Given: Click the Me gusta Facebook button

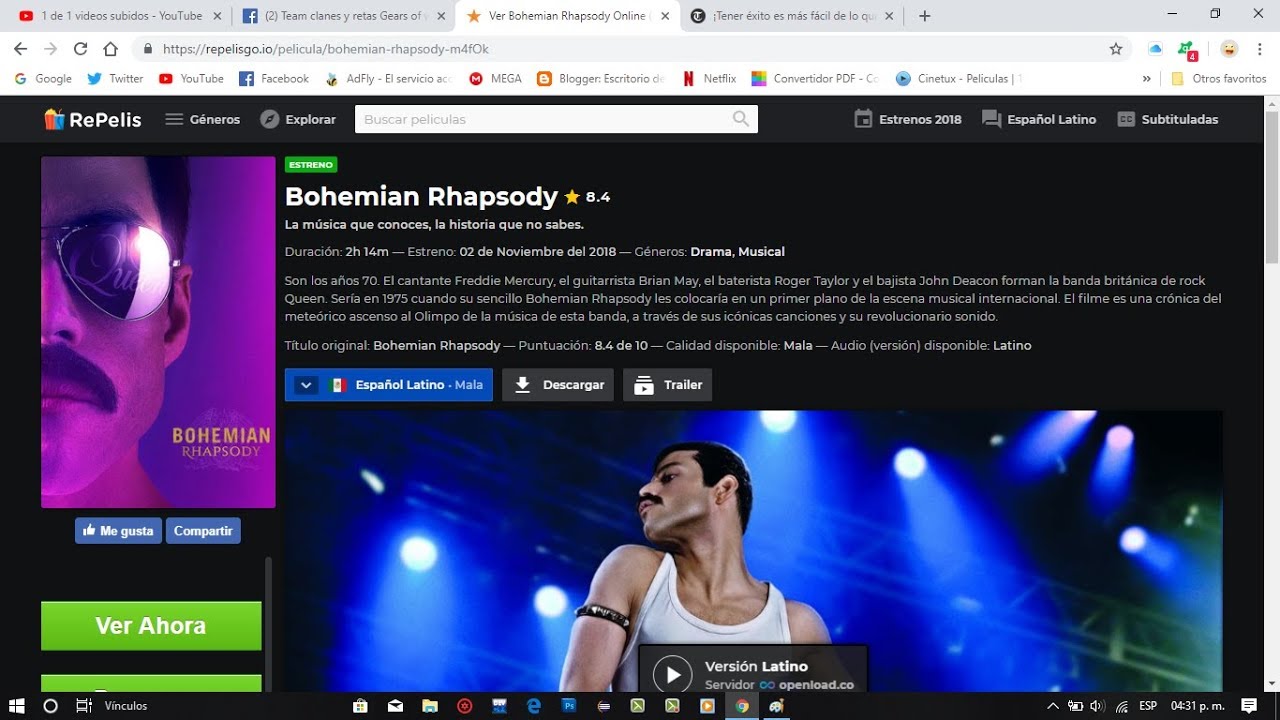Looking at the screenshot, I should 118,531.
